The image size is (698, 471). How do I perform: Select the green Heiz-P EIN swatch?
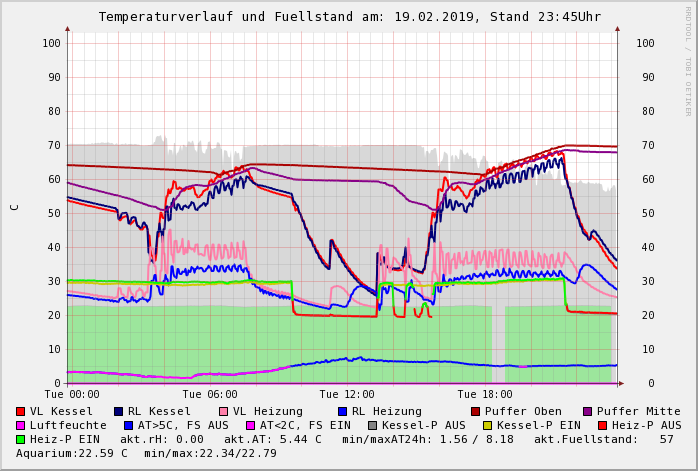pos(21,439)
